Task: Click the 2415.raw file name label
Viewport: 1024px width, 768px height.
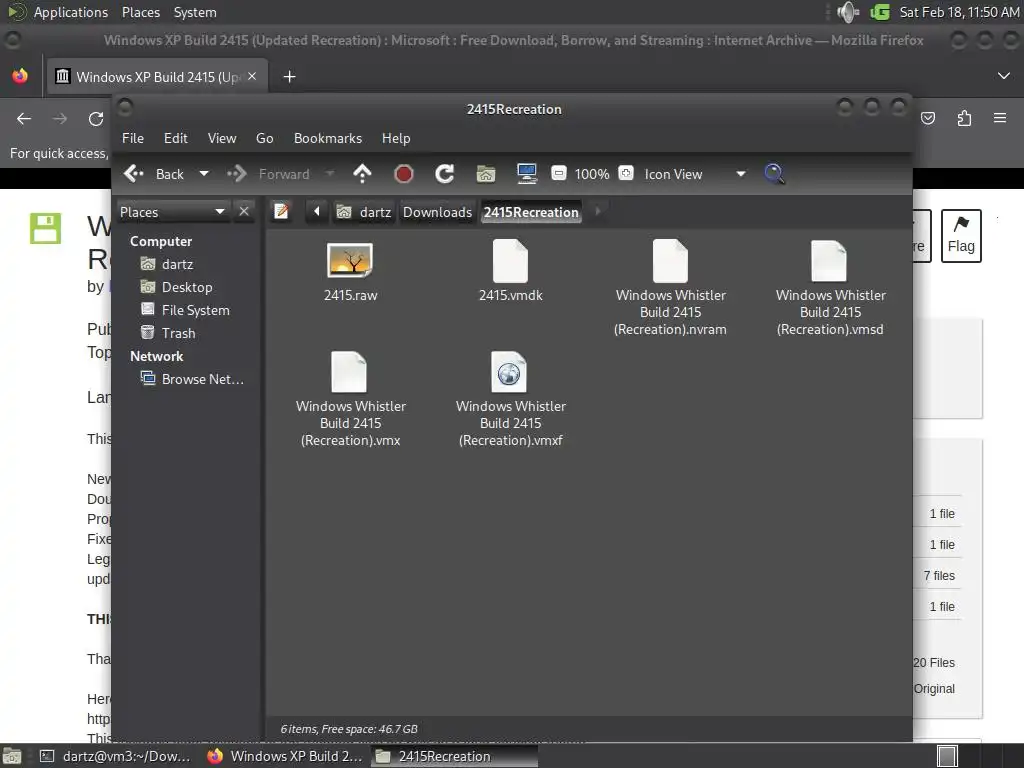Action: click(x=351, y=295)
